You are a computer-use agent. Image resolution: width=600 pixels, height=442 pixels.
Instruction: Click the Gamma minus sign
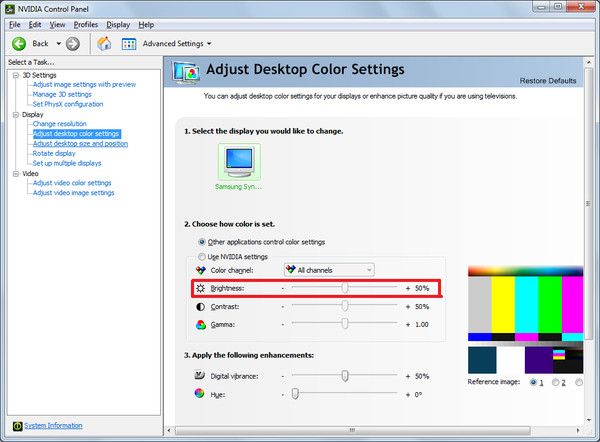(283, 325)
